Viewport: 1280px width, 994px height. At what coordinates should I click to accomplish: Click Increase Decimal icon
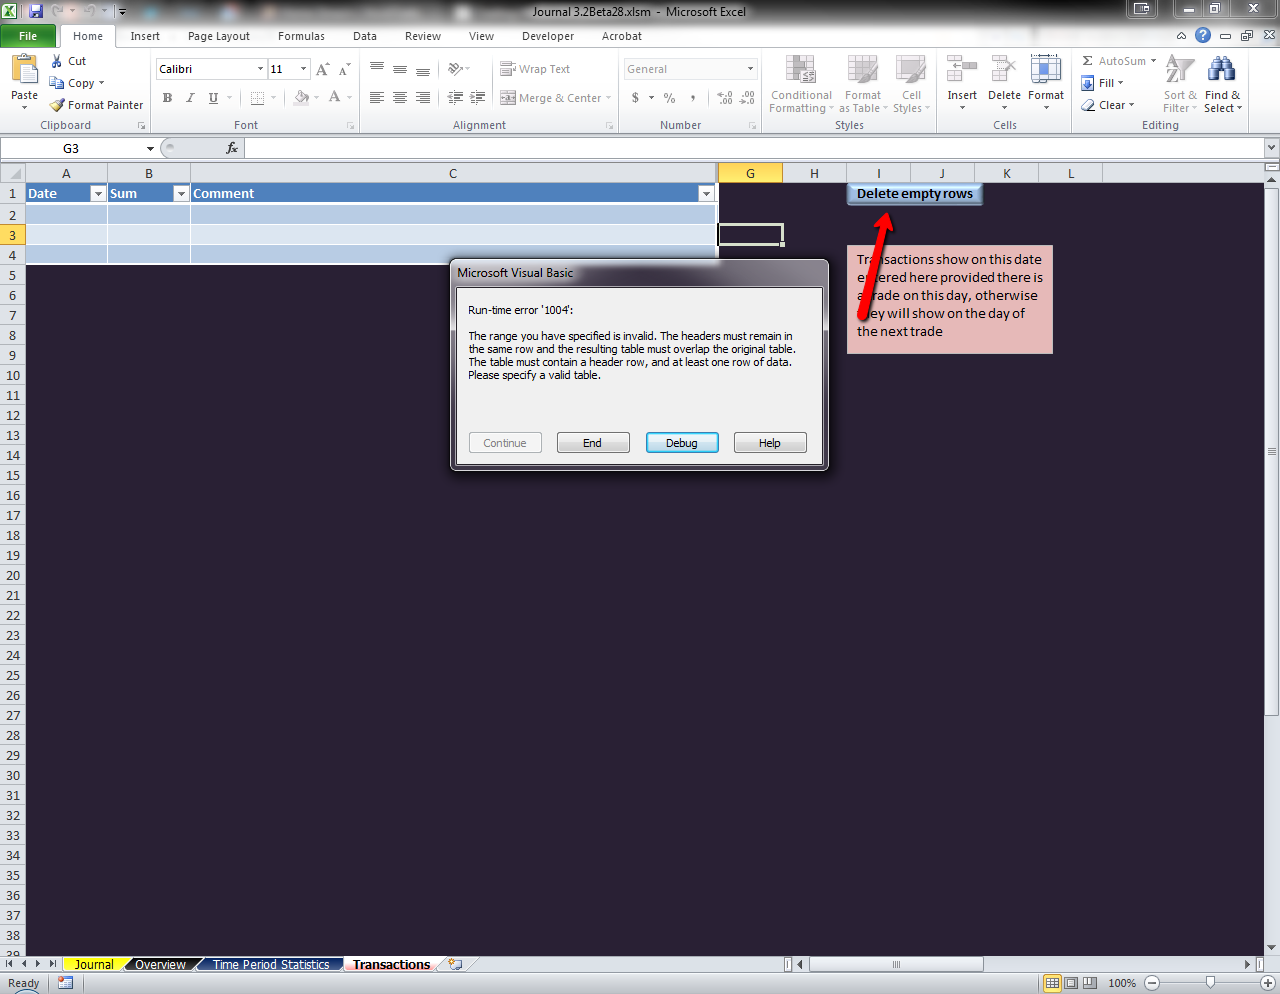pos(725,98)
